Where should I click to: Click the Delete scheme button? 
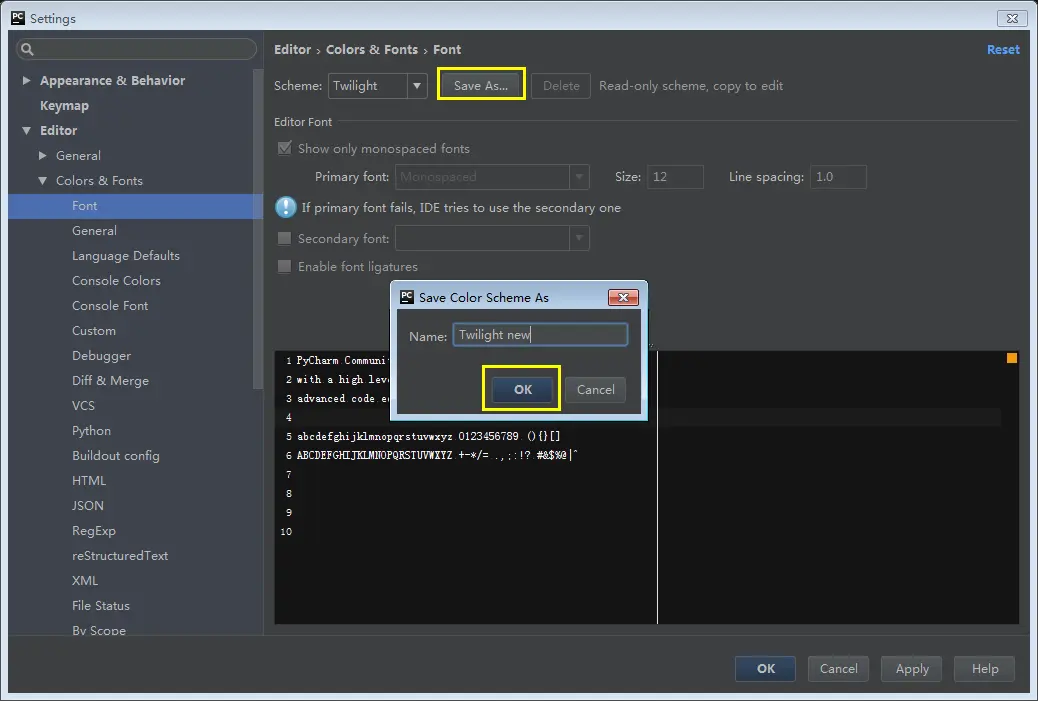point(561,85)
